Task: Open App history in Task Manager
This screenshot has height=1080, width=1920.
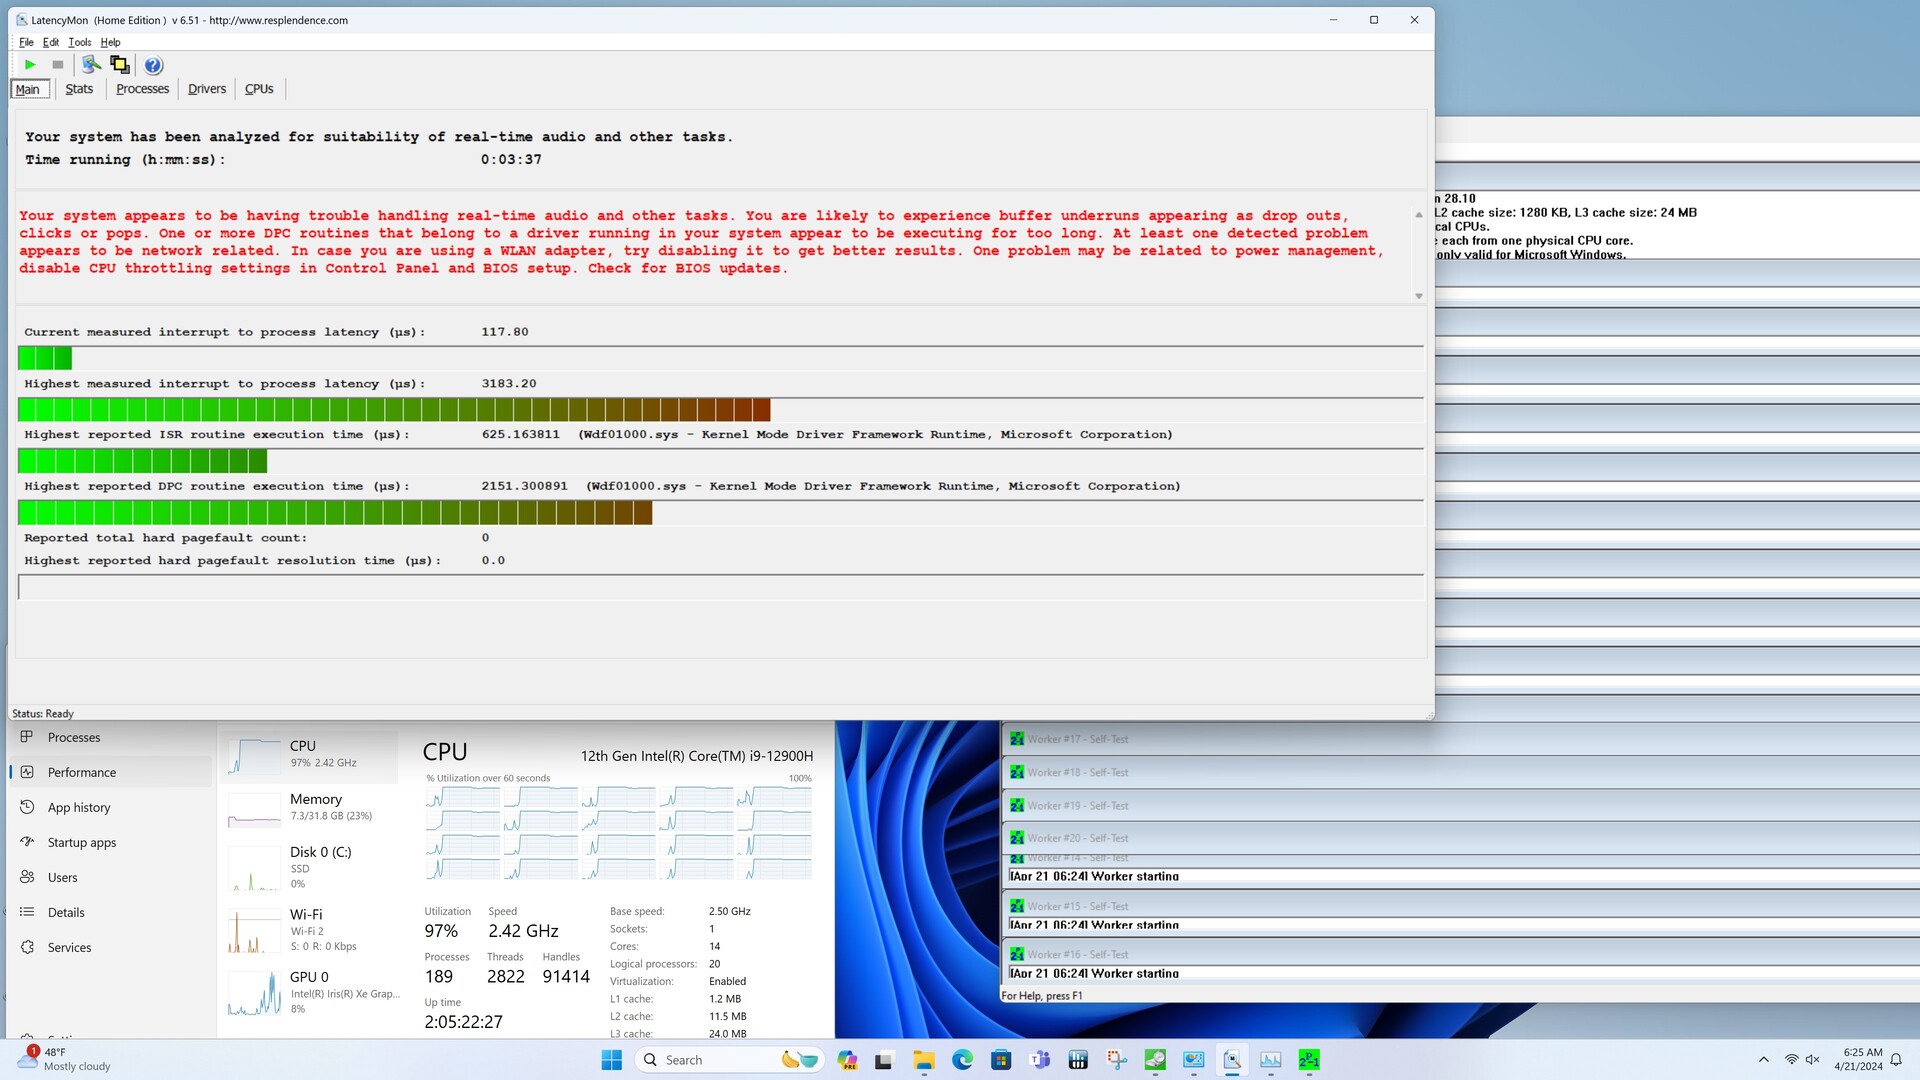Action: tap(79, 807)
